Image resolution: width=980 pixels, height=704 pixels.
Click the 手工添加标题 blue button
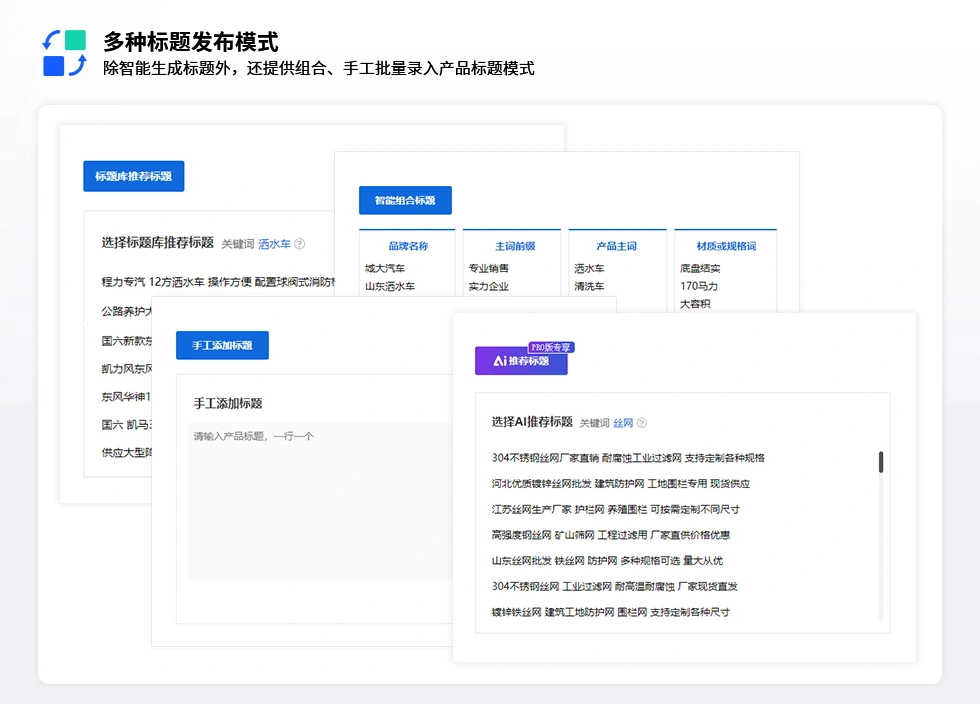(222, 345)
